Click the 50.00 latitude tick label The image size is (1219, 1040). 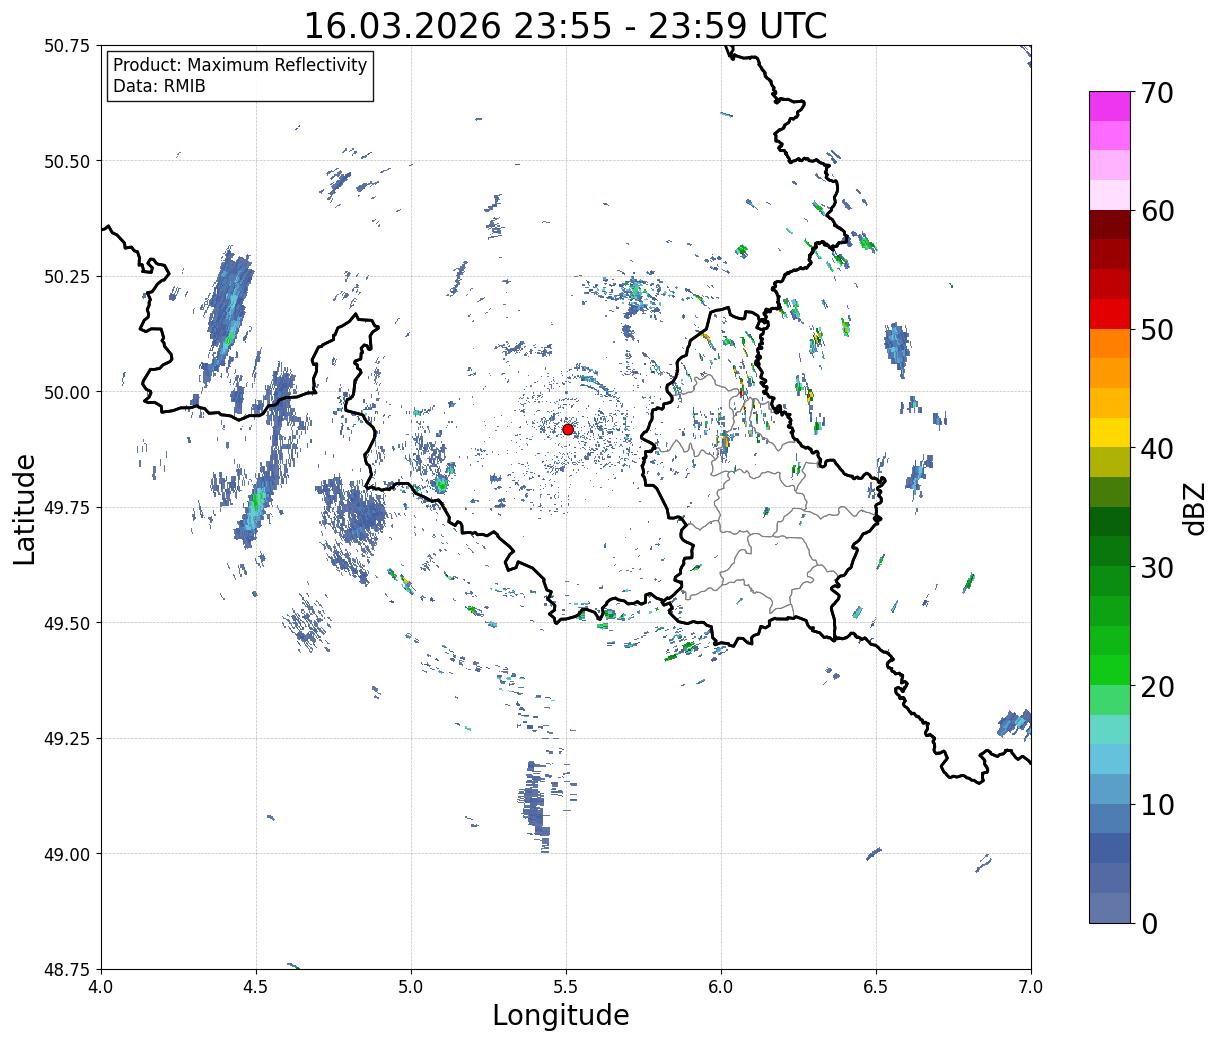67,392
